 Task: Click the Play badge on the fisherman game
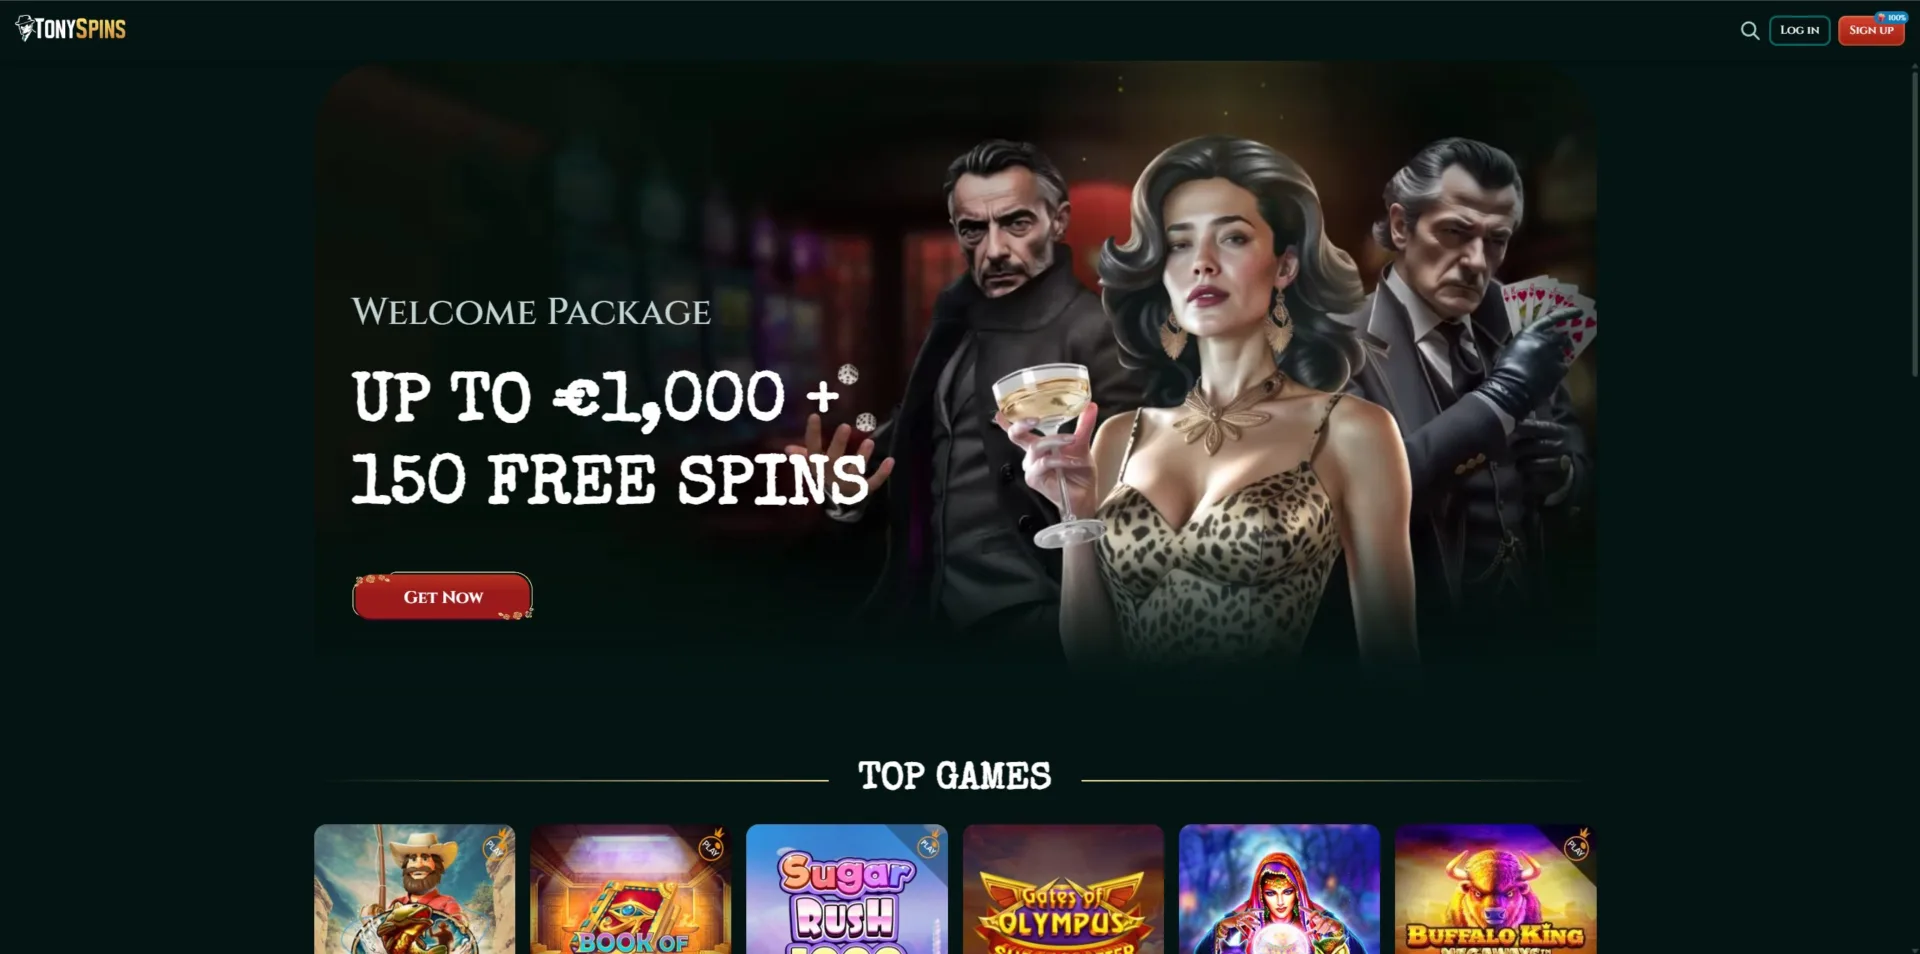(495, 847)
